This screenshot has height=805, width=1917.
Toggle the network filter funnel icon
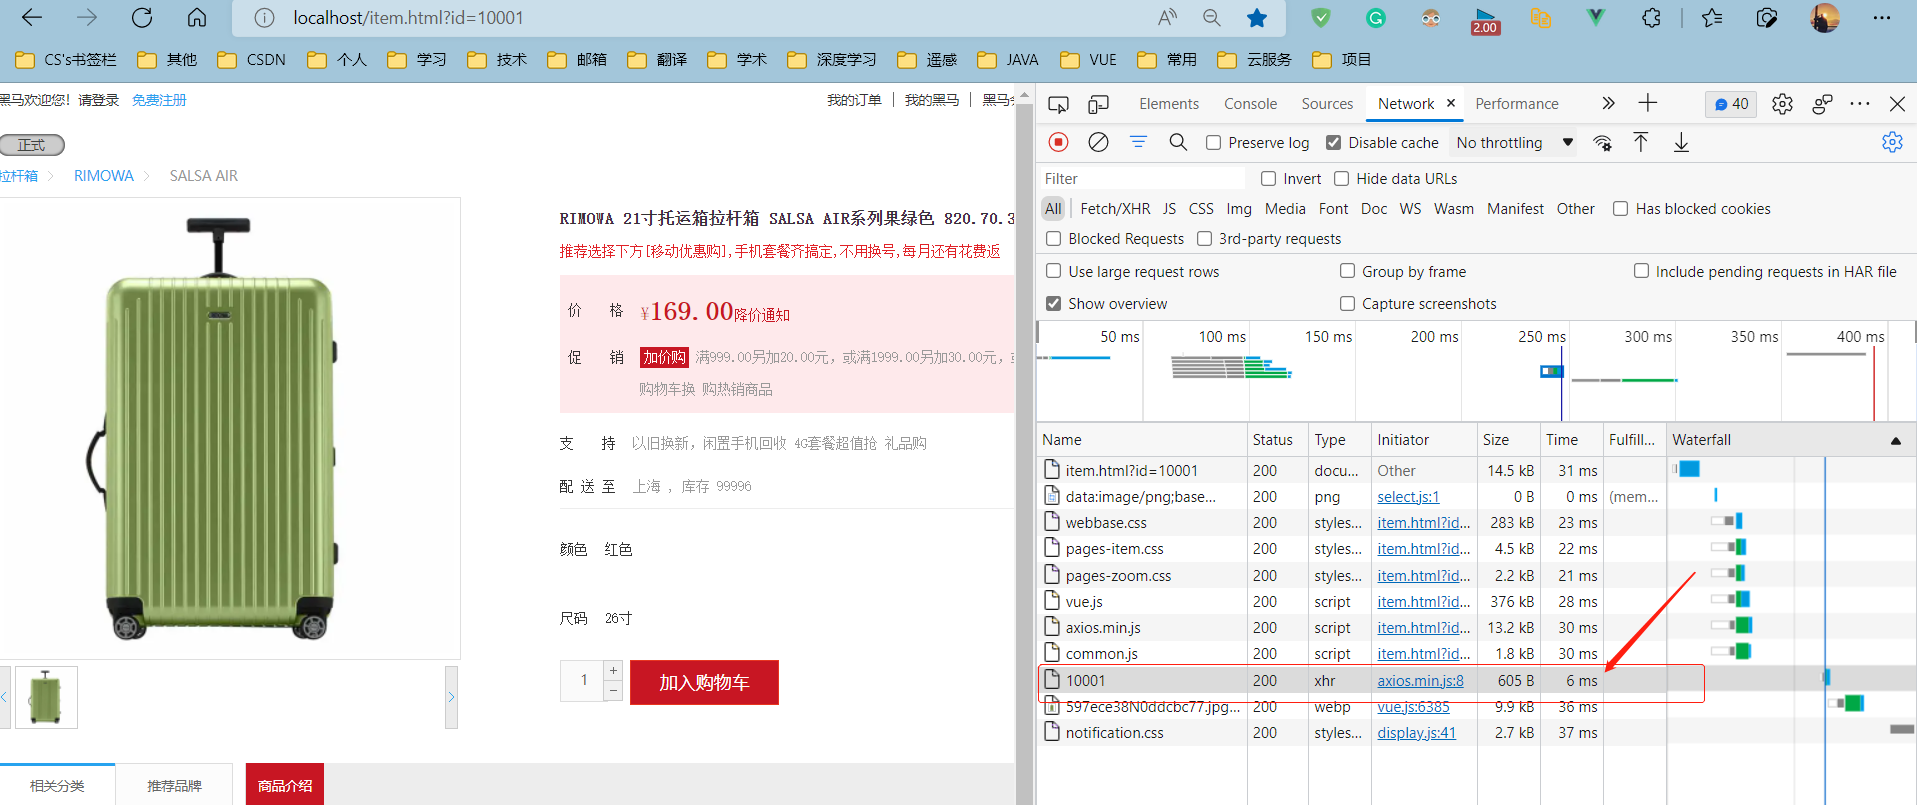coord(1138,142)
